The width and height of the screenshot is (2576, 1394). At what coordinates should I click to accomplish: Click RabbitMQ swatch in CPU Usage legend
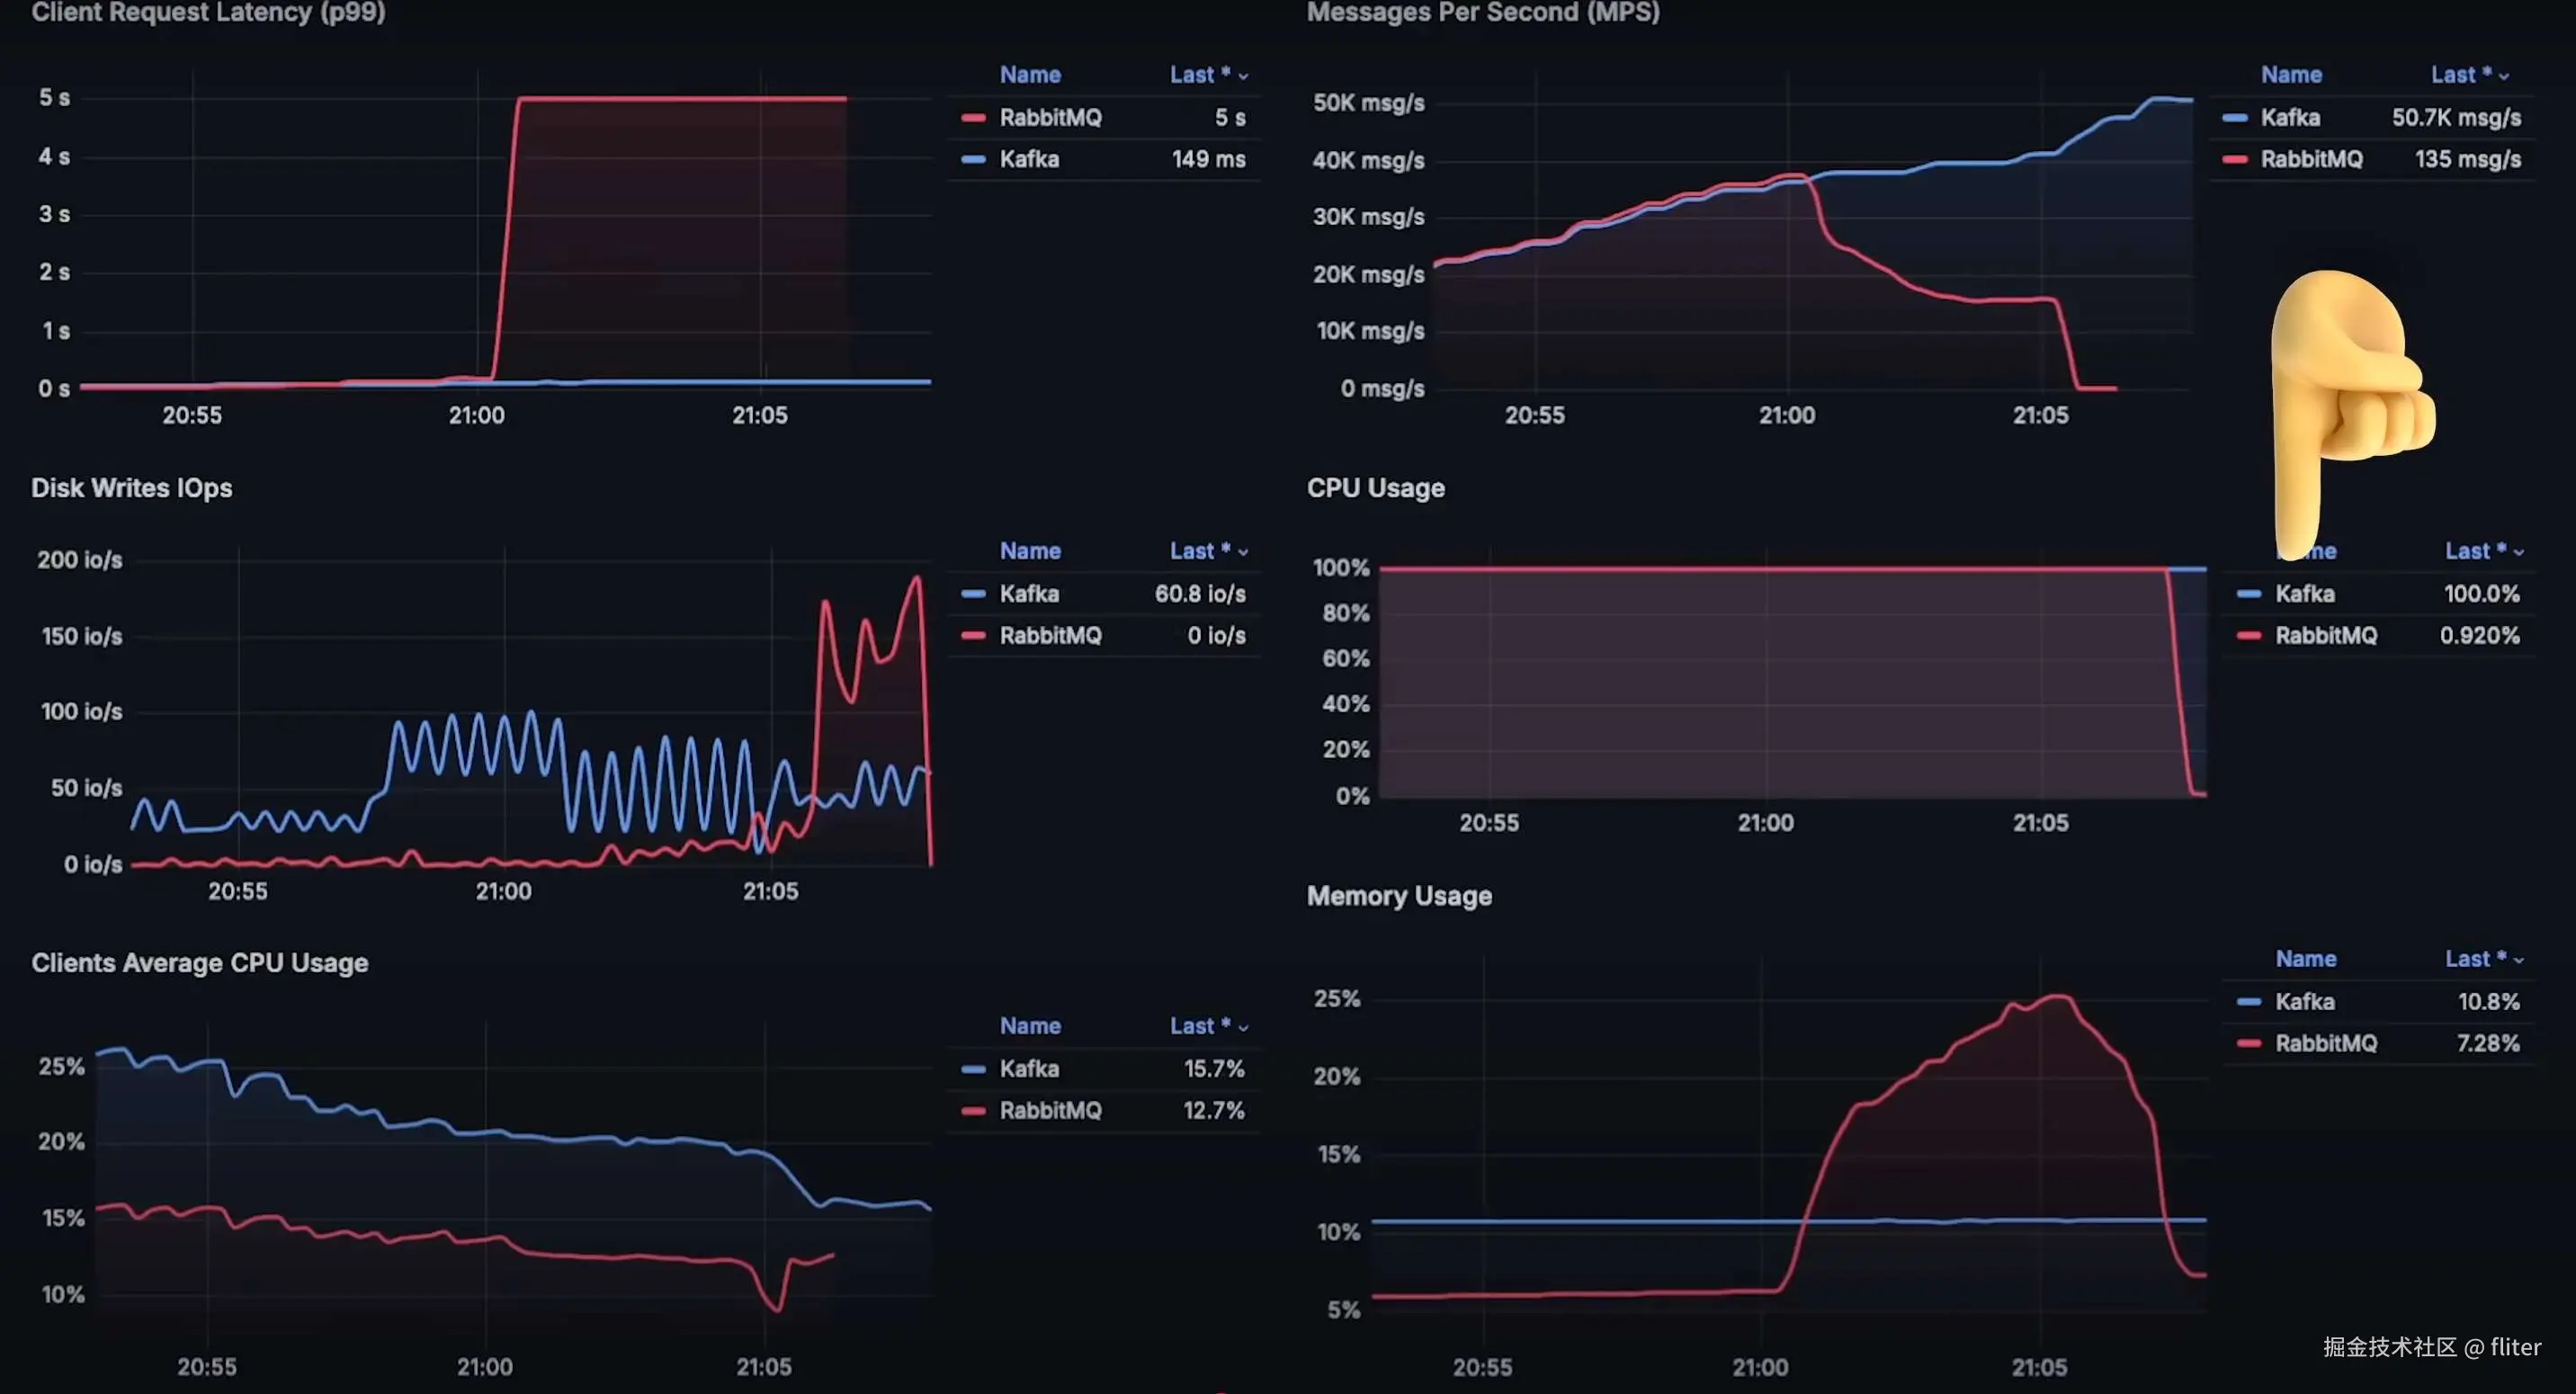[x=2249, y=636]
